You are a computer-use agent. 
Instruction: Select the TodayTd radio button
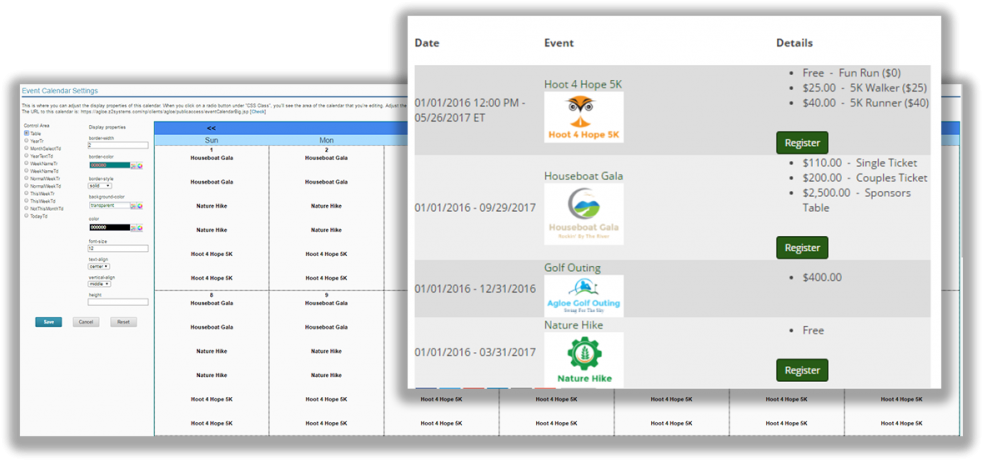pyautogui.click(x=26, y=216)
